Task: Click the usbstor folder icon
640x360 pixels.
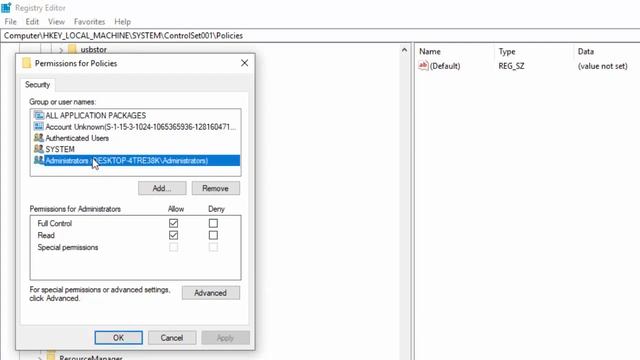Action: (x=72, y=49)
